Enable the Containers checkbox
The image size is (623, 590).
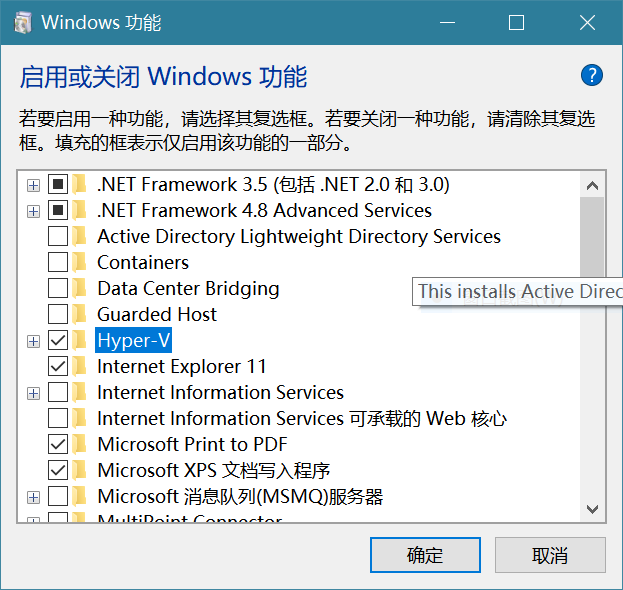[x=58, y=263]
